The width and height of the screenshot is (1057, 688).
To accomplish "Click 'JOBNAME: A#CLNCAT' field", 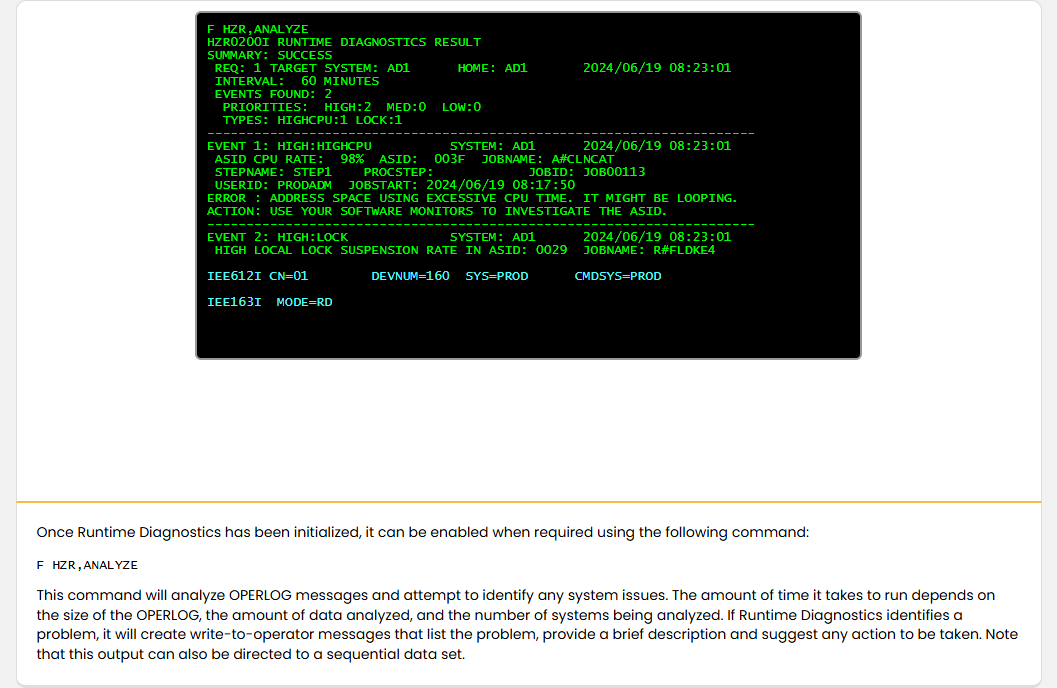I will (548, 159).
